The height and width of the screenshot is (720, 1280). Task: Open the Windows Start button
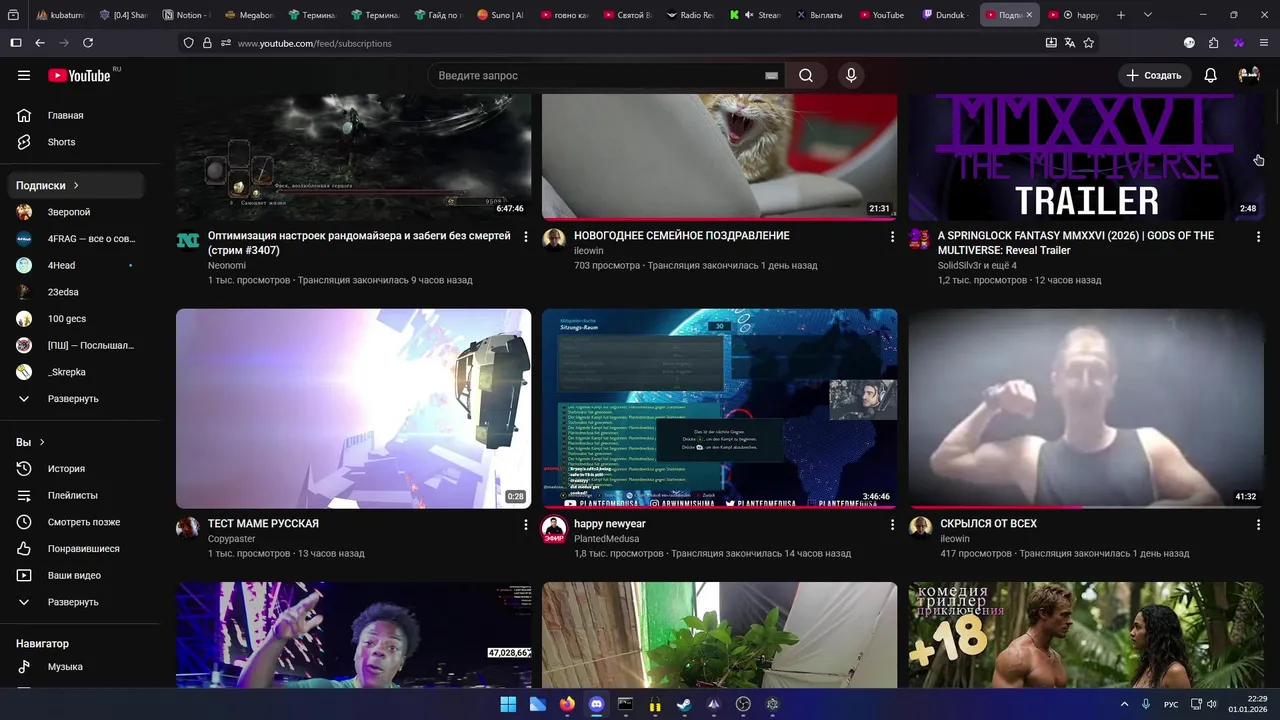click(x=508, y=704)
